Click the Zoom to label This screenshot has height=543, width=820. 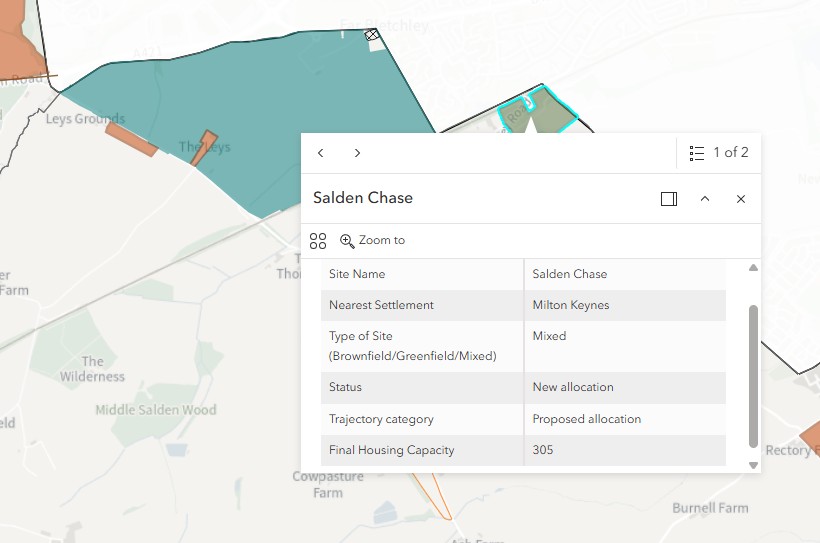pyautogui.click(x=382, y=240)
